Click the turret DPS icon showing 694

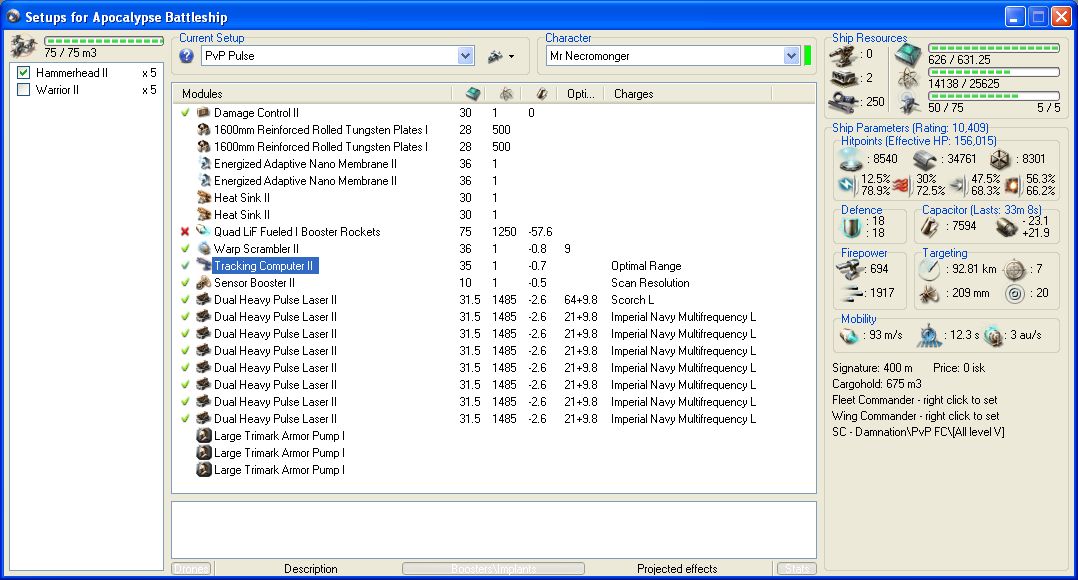(850, 269)
